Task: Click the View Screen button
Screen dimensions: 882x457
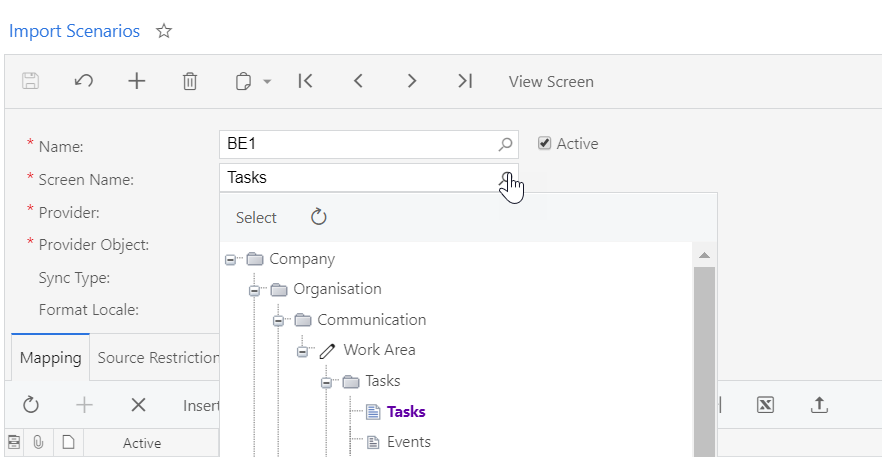Action: (551, 82)
